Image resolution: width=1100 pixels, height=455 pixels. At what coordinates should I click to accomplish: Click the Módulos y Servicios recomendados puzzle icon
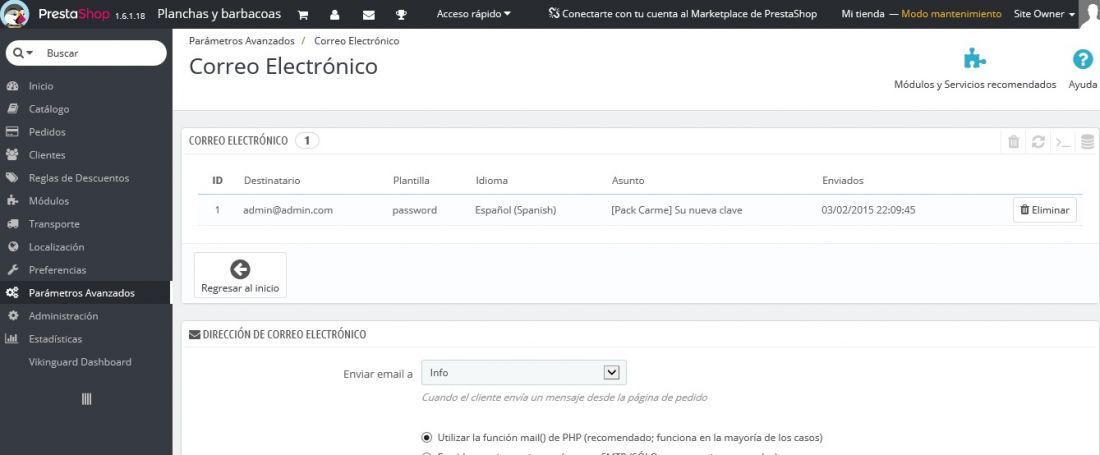pyautogui.click(x=974, y=59)
